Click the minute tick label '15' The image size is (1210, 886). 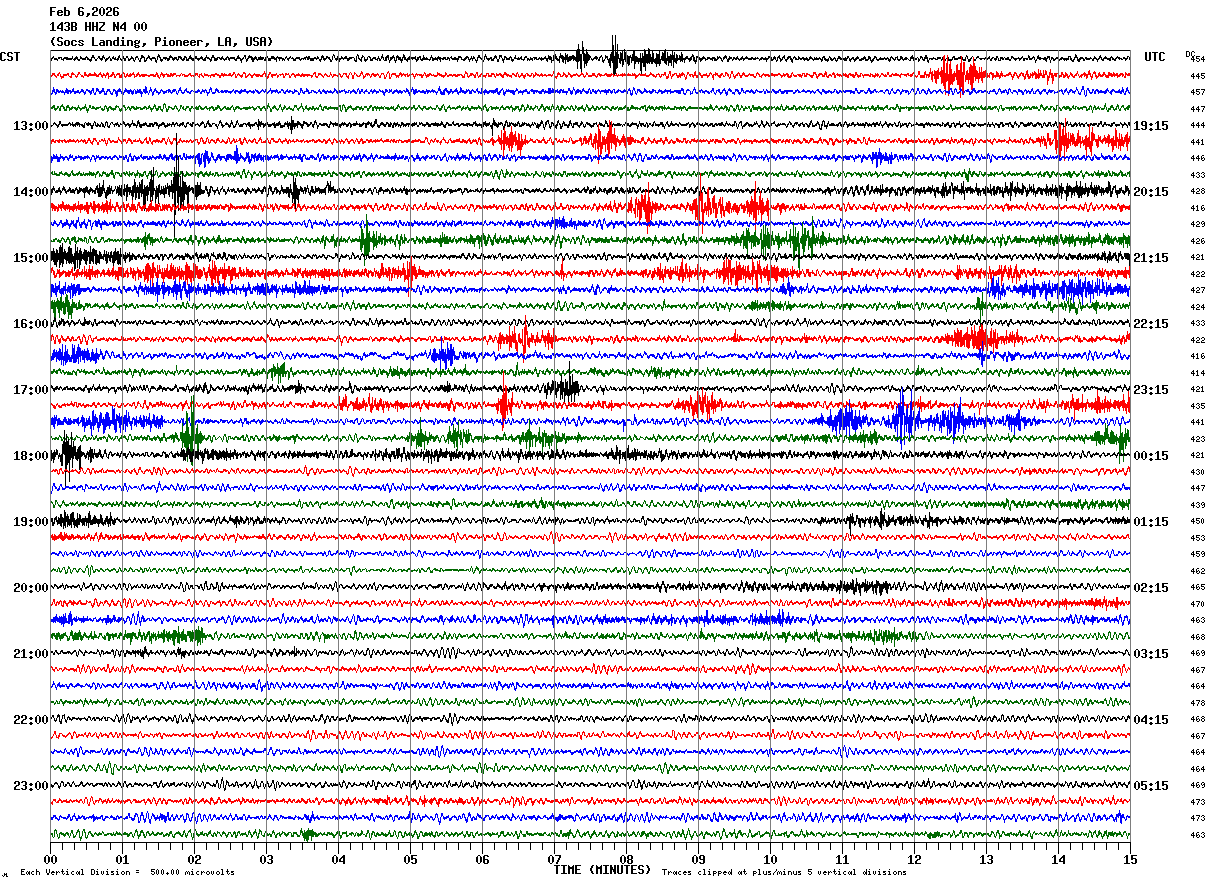point(1130,859)
